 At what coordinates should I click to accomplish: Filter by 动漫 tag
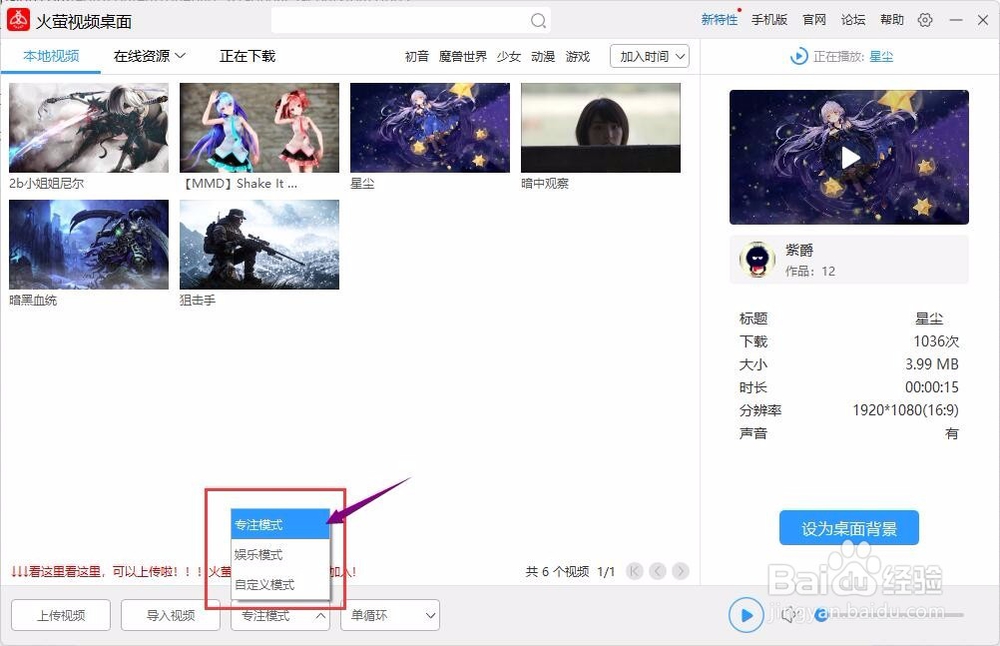(543, 57)
